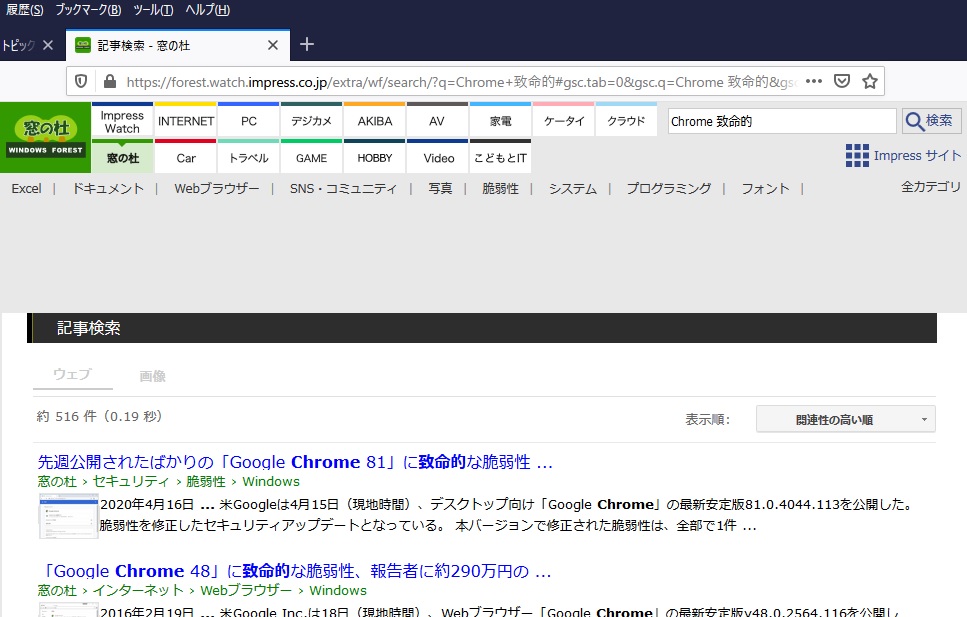Viewport: 967px width, 617px height.
Task: Open the Impress サイト grid icon
Action: (x=857, y=155)
